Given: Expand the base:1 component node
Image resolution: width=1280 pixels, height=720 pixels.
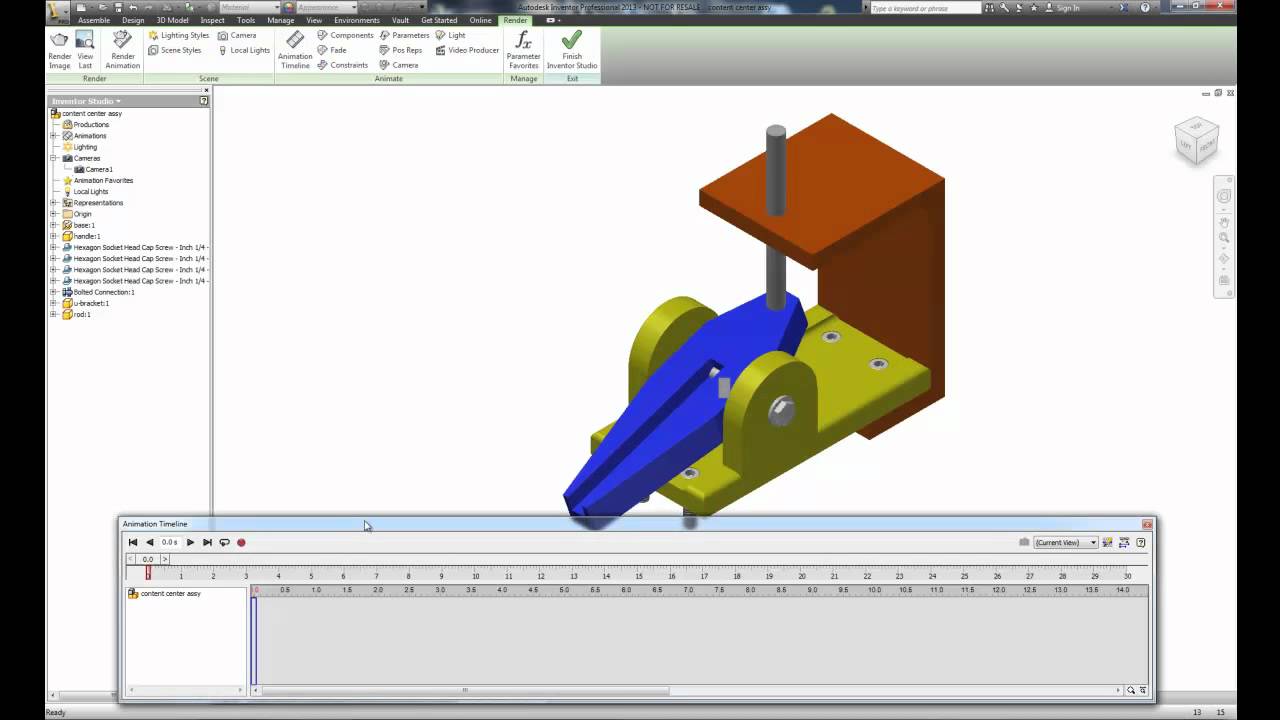Looking at the screenshot, I should pyautogui.click(x=55, y=225).
